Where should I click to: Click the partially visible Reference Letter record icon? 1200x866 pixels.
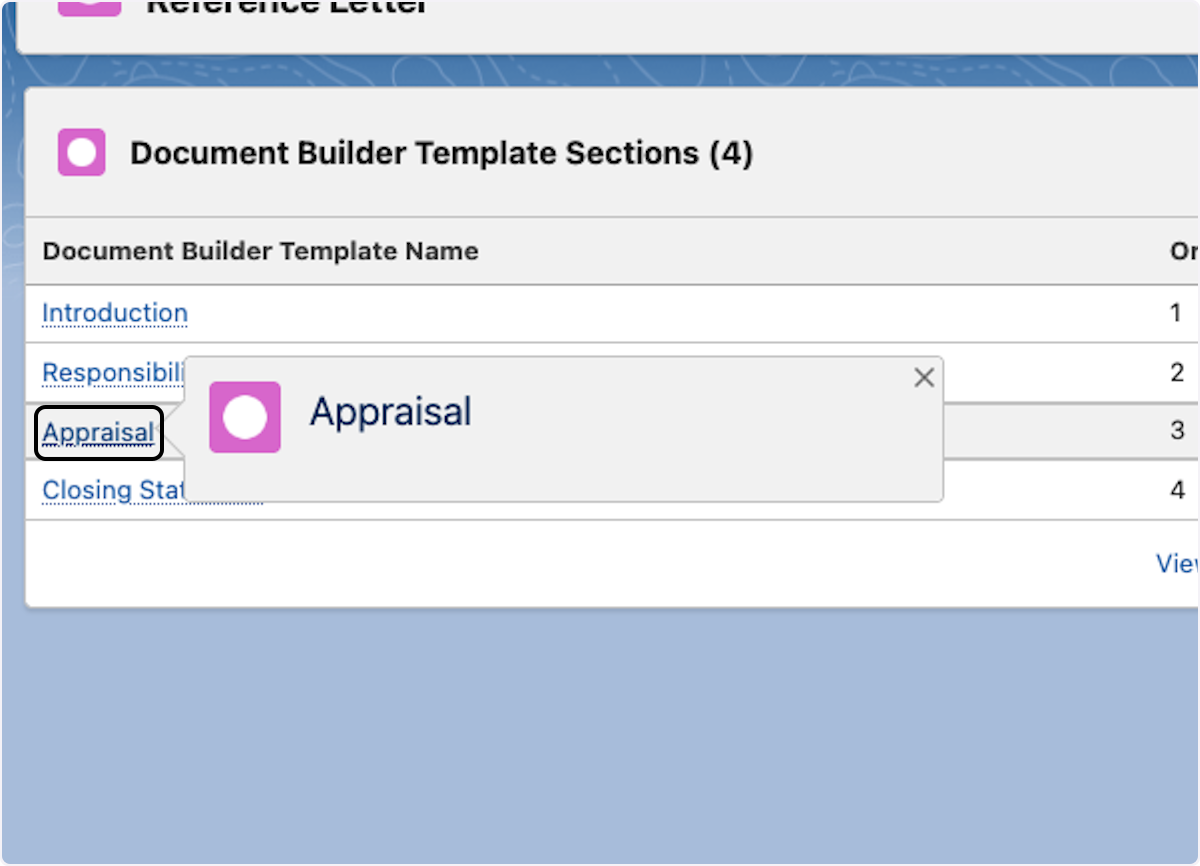(90, 6)
